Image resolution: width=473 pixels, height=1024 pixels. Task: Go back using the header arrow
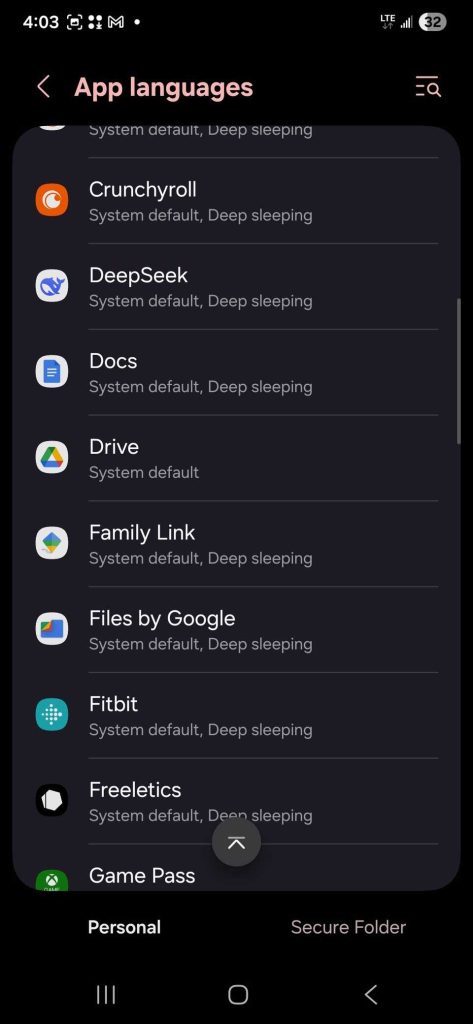(x=43, y=87)
